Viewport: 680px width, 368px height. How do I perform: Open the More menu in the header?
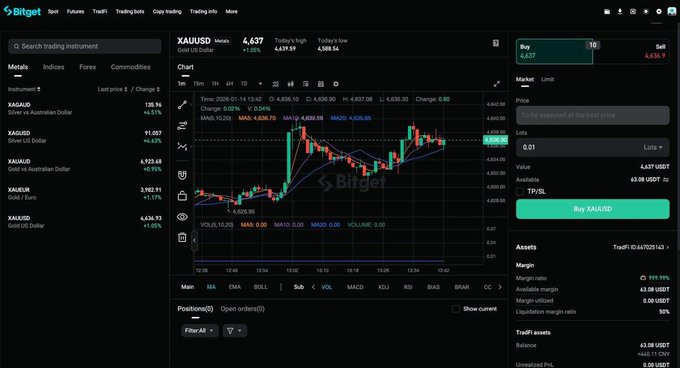point(232,12)
